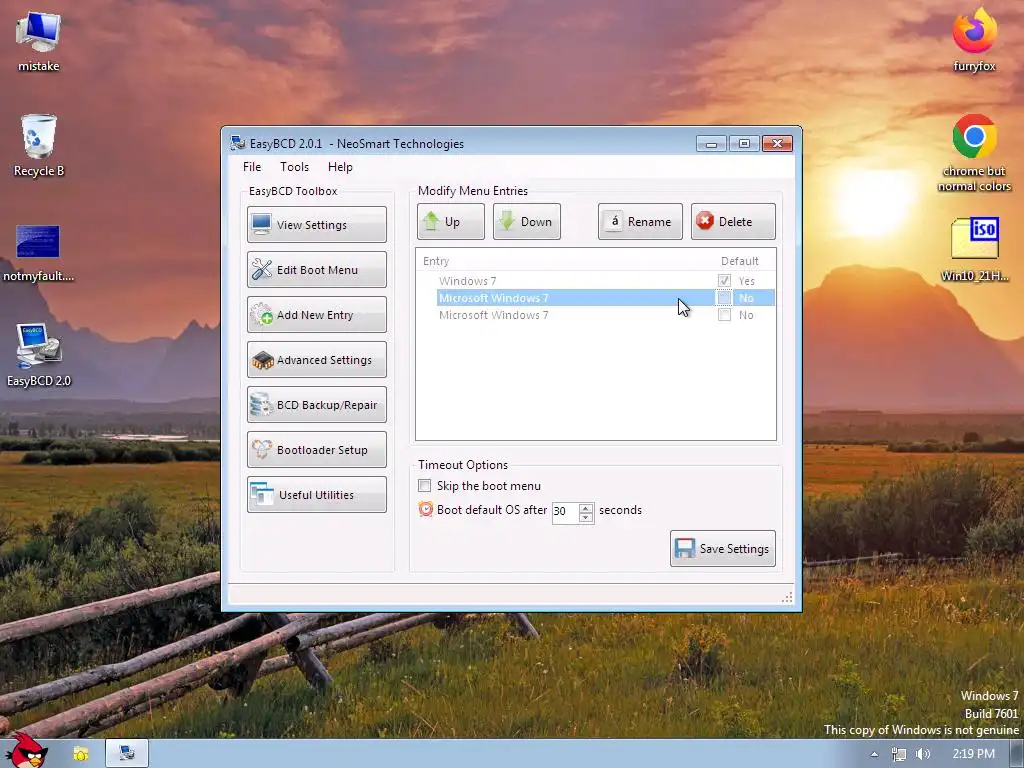Check Default box of highlighted Microsoft Windows 7
1024x768 pixels.
(724, 298)
